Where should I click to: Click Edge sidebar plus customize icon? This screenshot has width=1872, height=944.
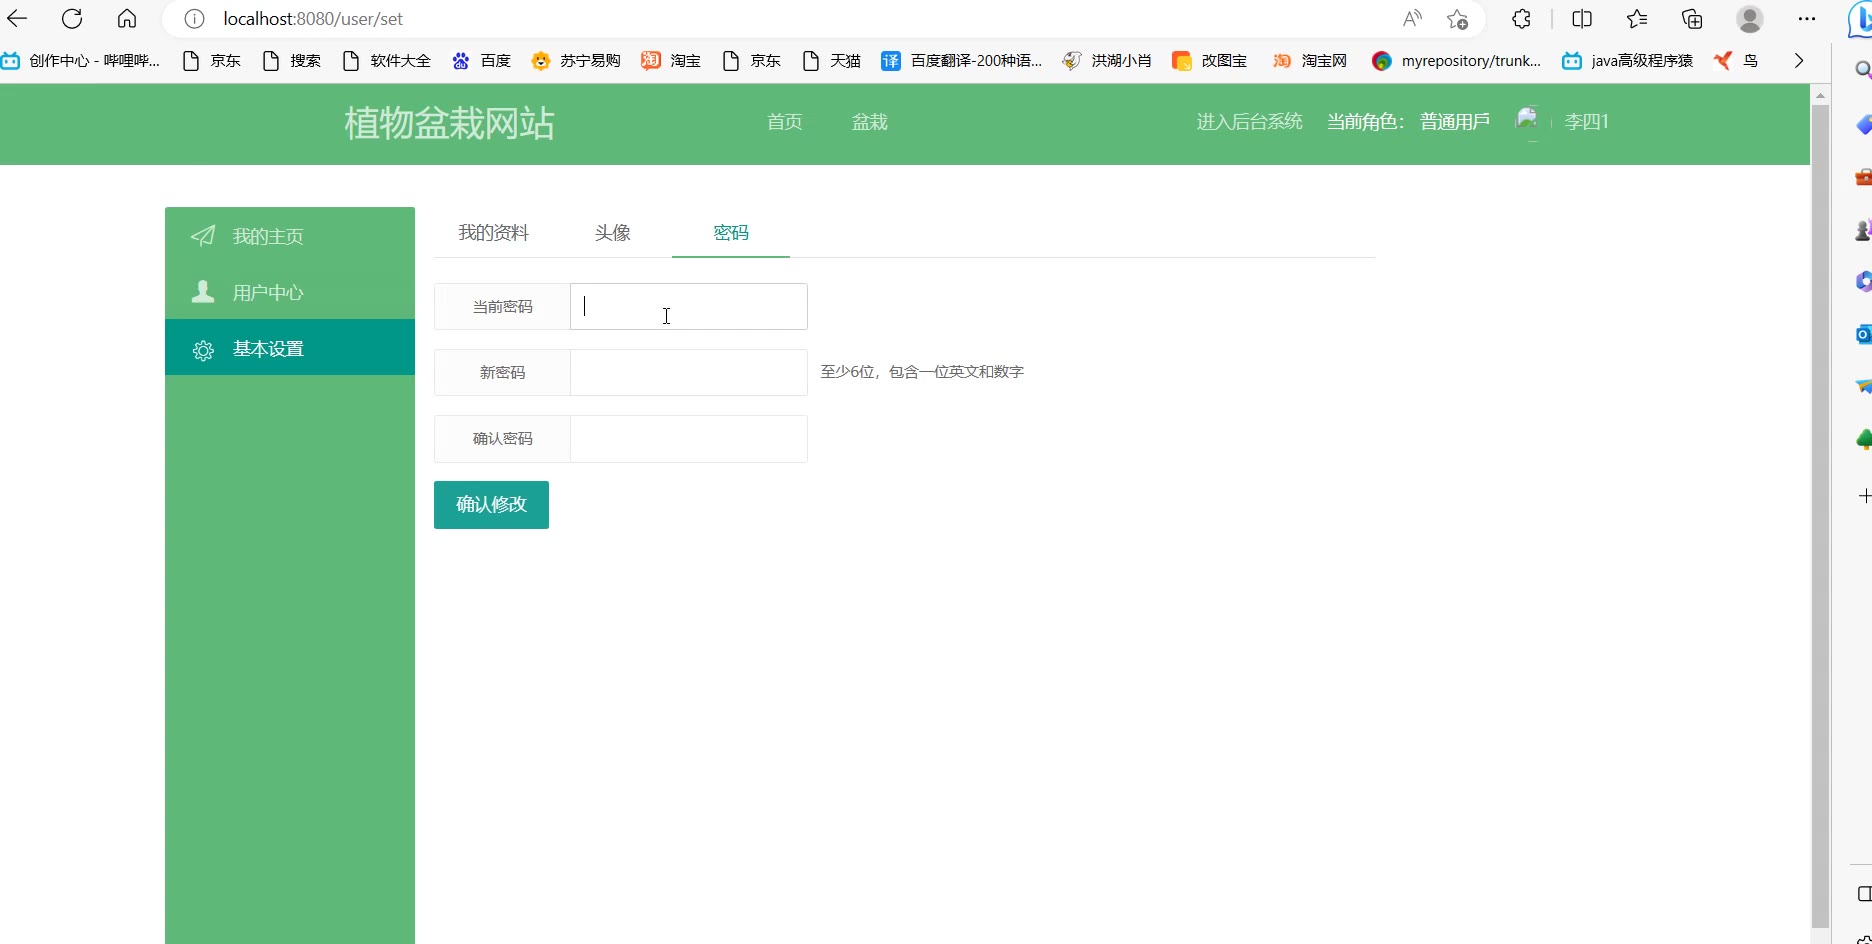[1864, 496]
